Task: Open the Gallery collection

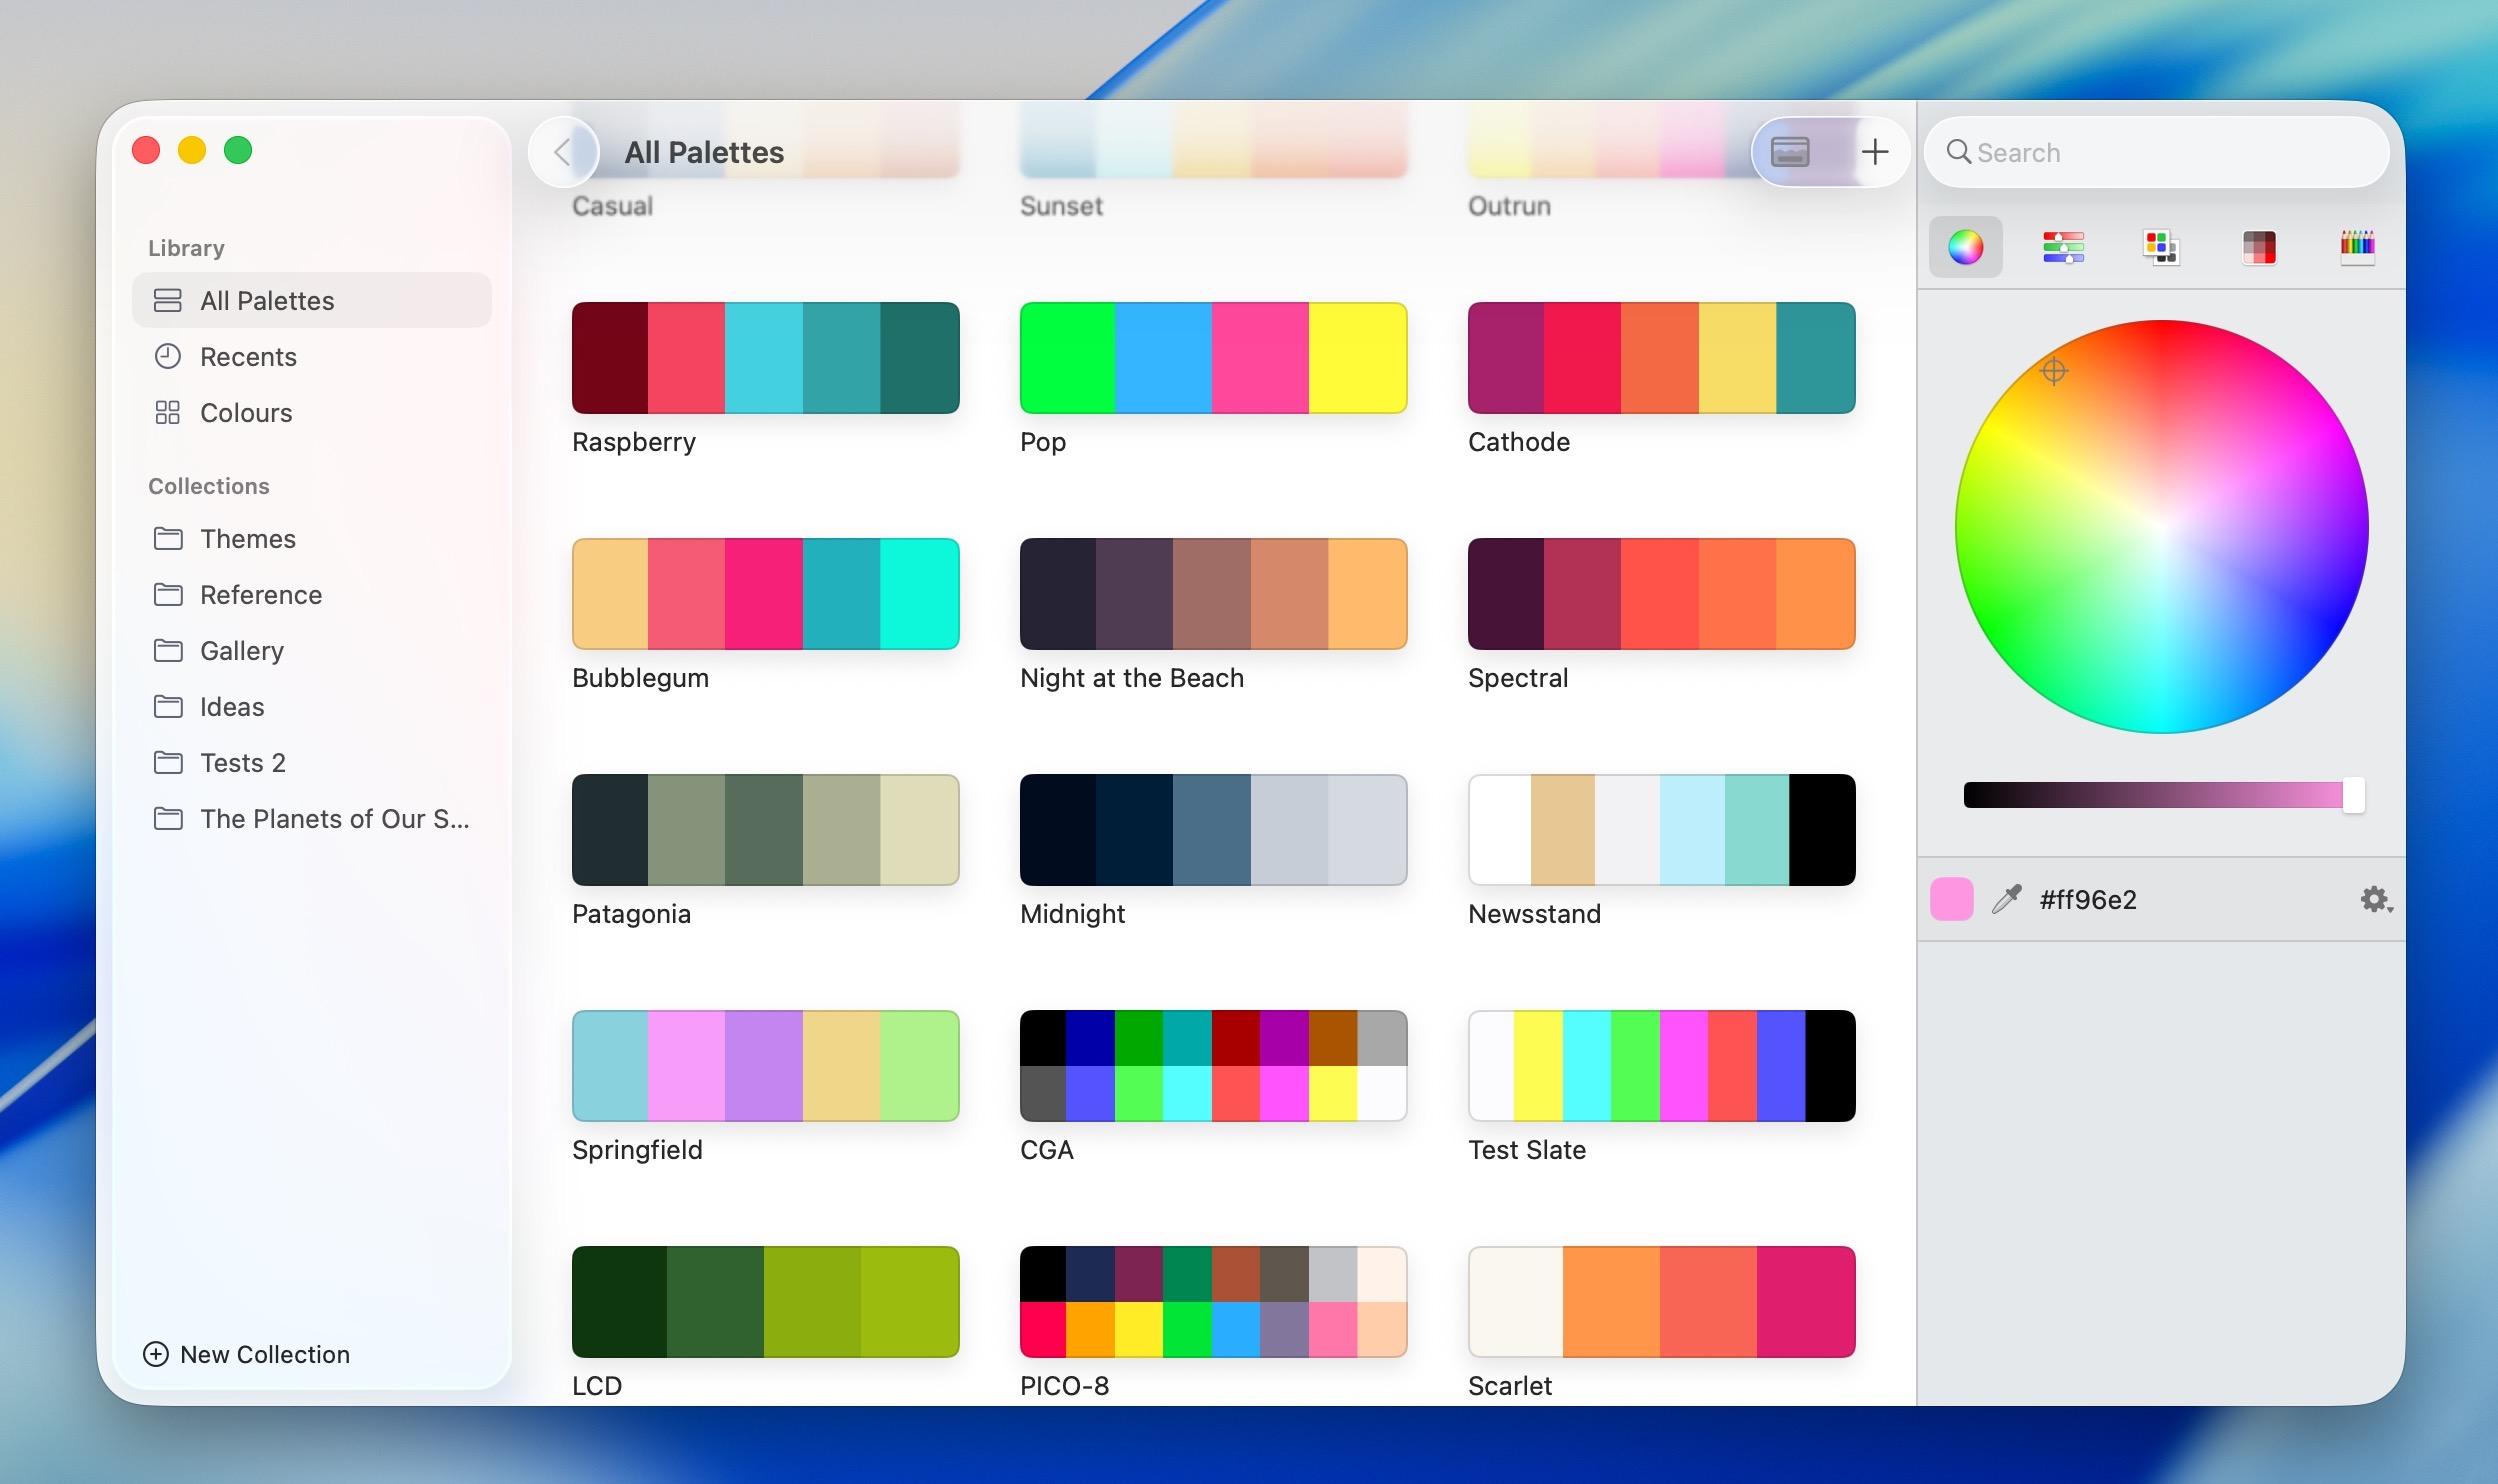Action: coord(311,651)
